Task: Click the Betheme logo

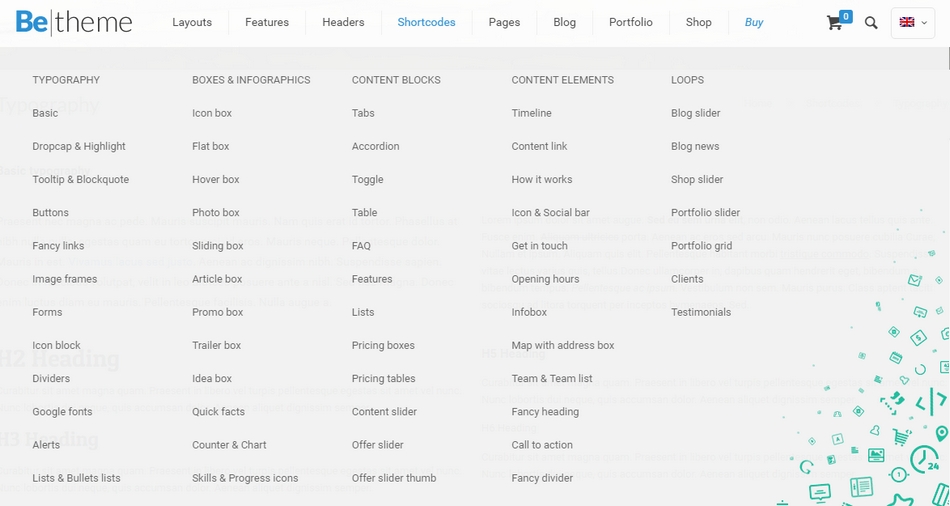Action: (x=74, y=22)
